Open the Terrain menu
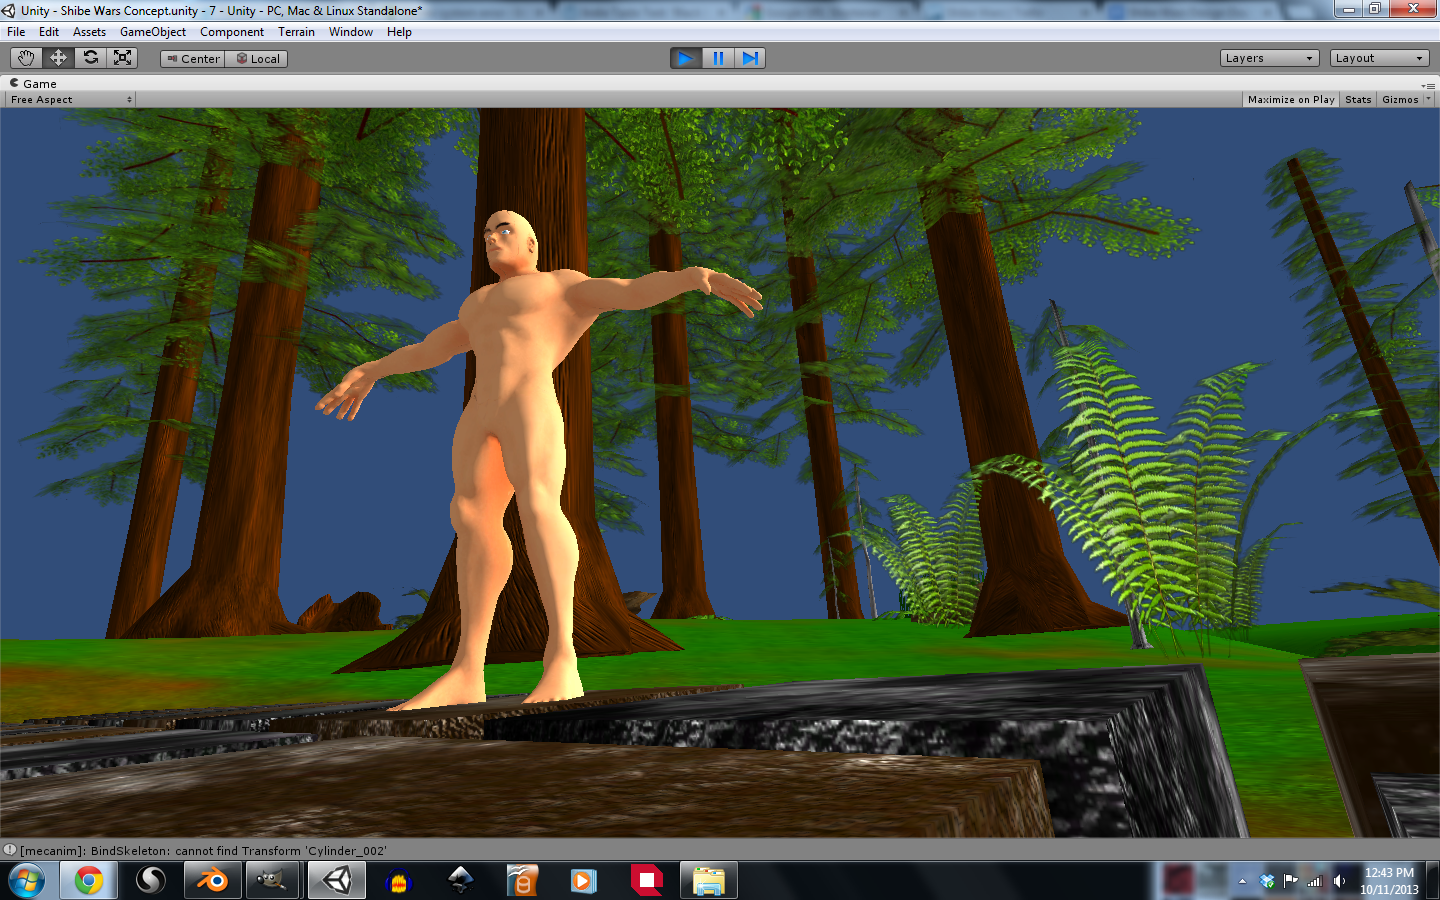This screenshot has height=900, width=1440. coord(296,32)
